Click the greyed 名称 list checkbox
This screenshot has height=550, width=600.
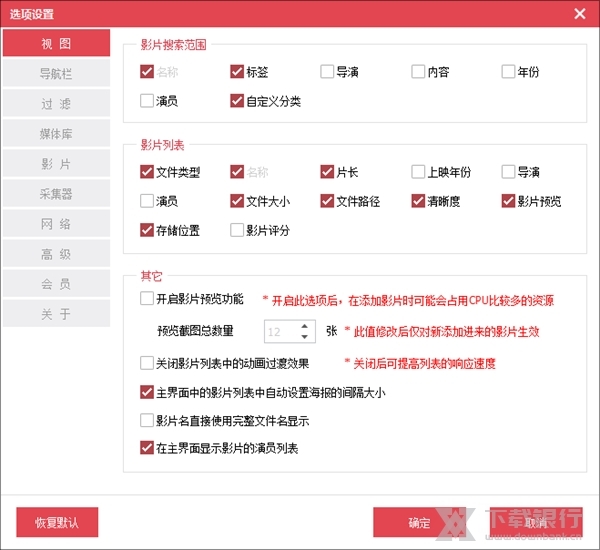tap(237, 172)
